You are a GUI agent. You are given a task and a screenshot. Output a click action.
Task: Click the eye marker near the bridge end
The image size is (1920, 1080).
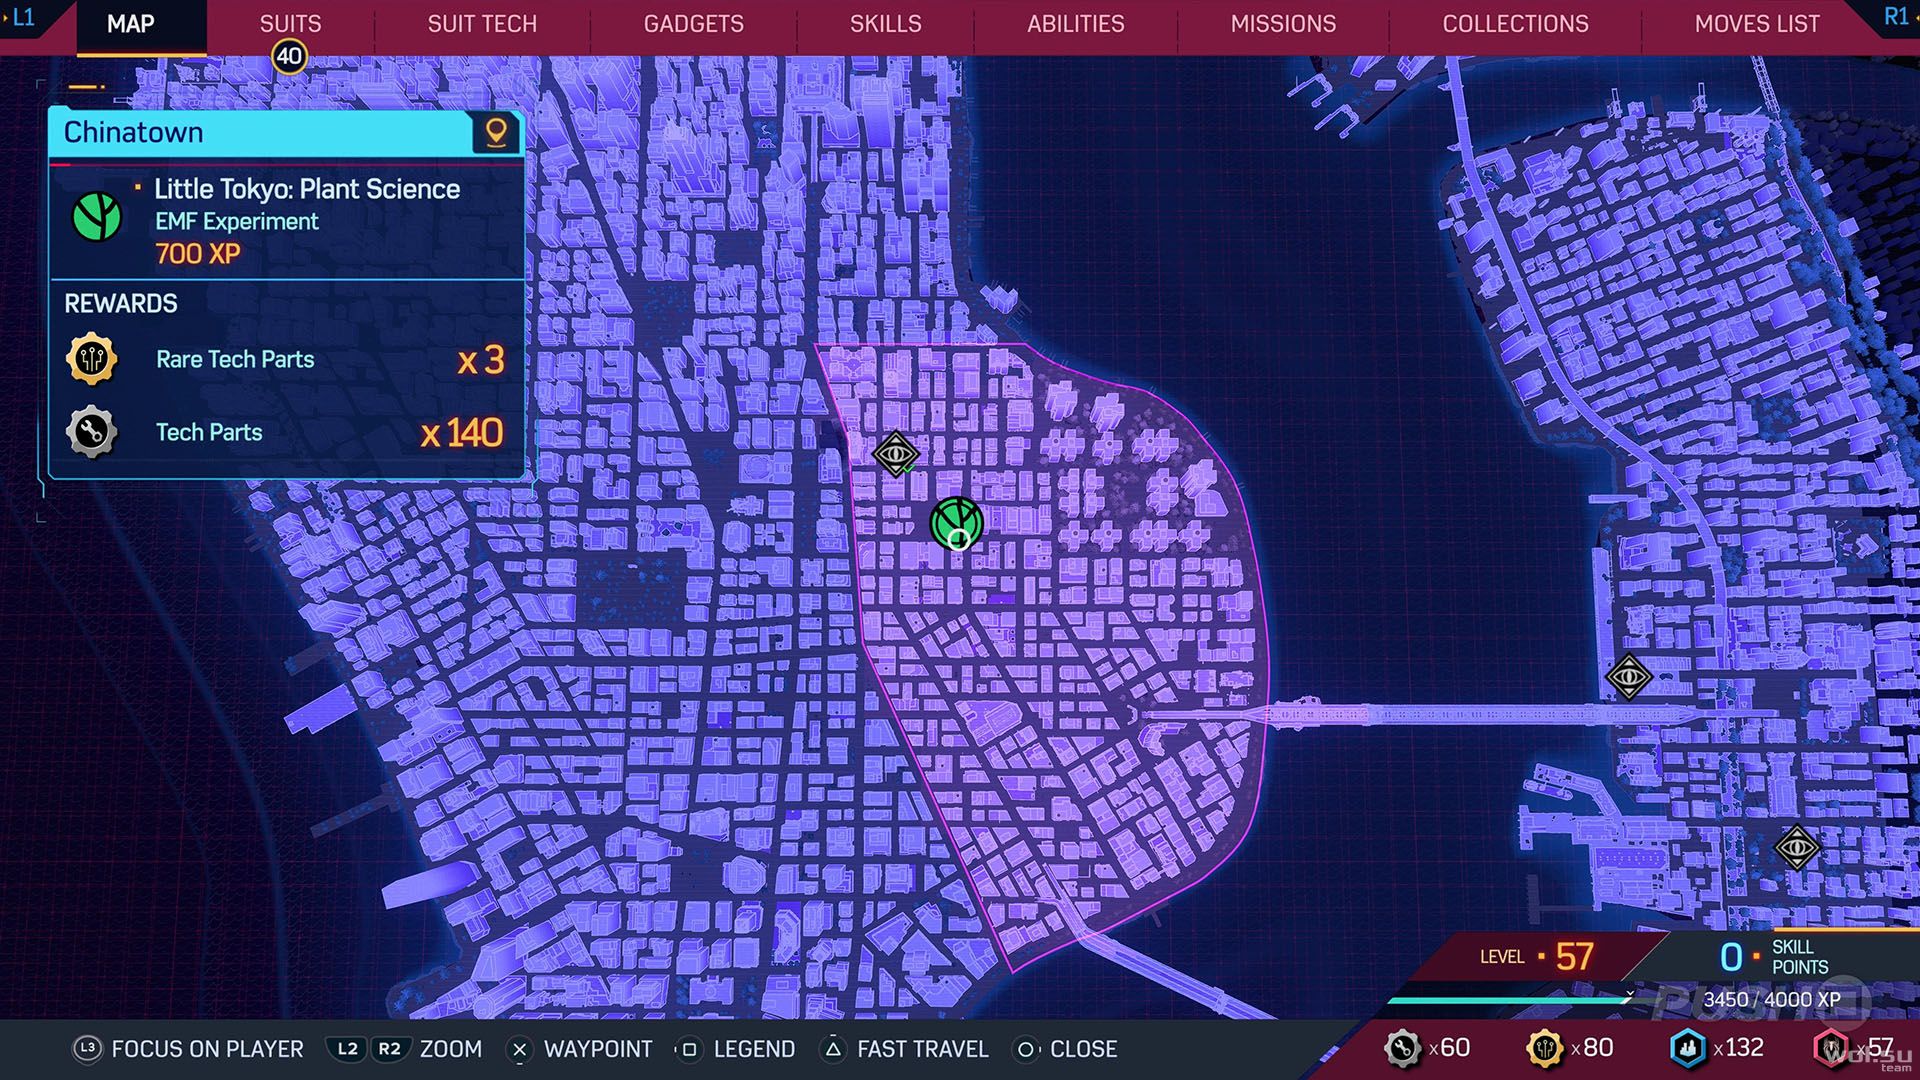coord(1628,678)
